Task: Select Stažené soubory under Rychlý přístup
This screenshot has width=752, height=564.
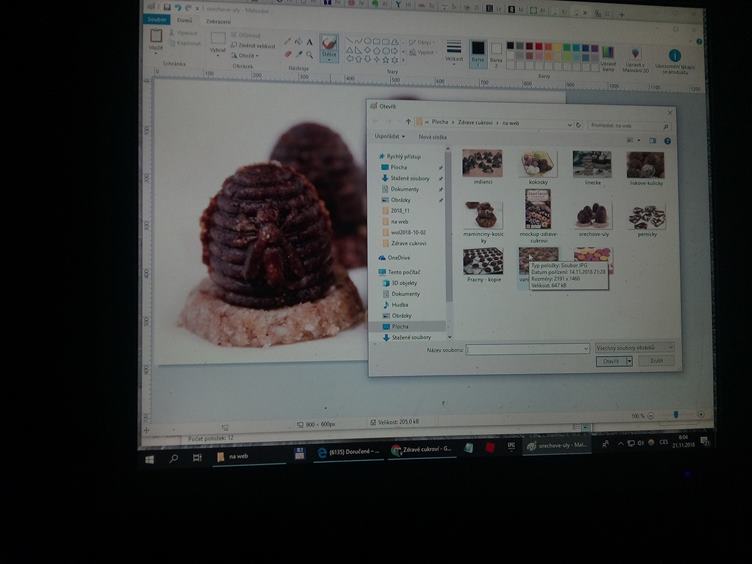Action: (x=410, y=178)
